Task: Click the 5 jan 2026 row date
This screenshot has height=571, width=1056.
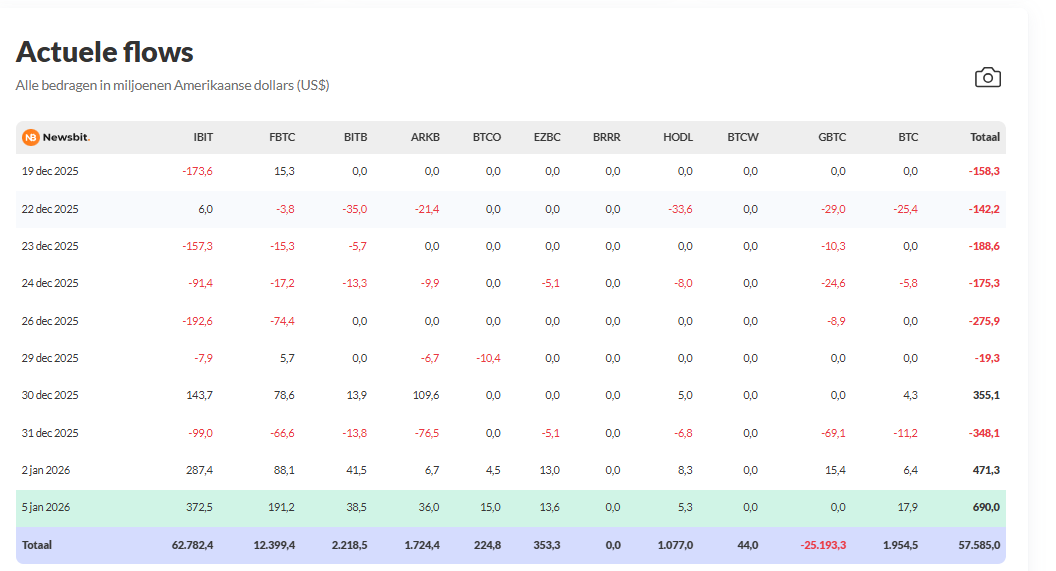Action: tap(46, 508)
